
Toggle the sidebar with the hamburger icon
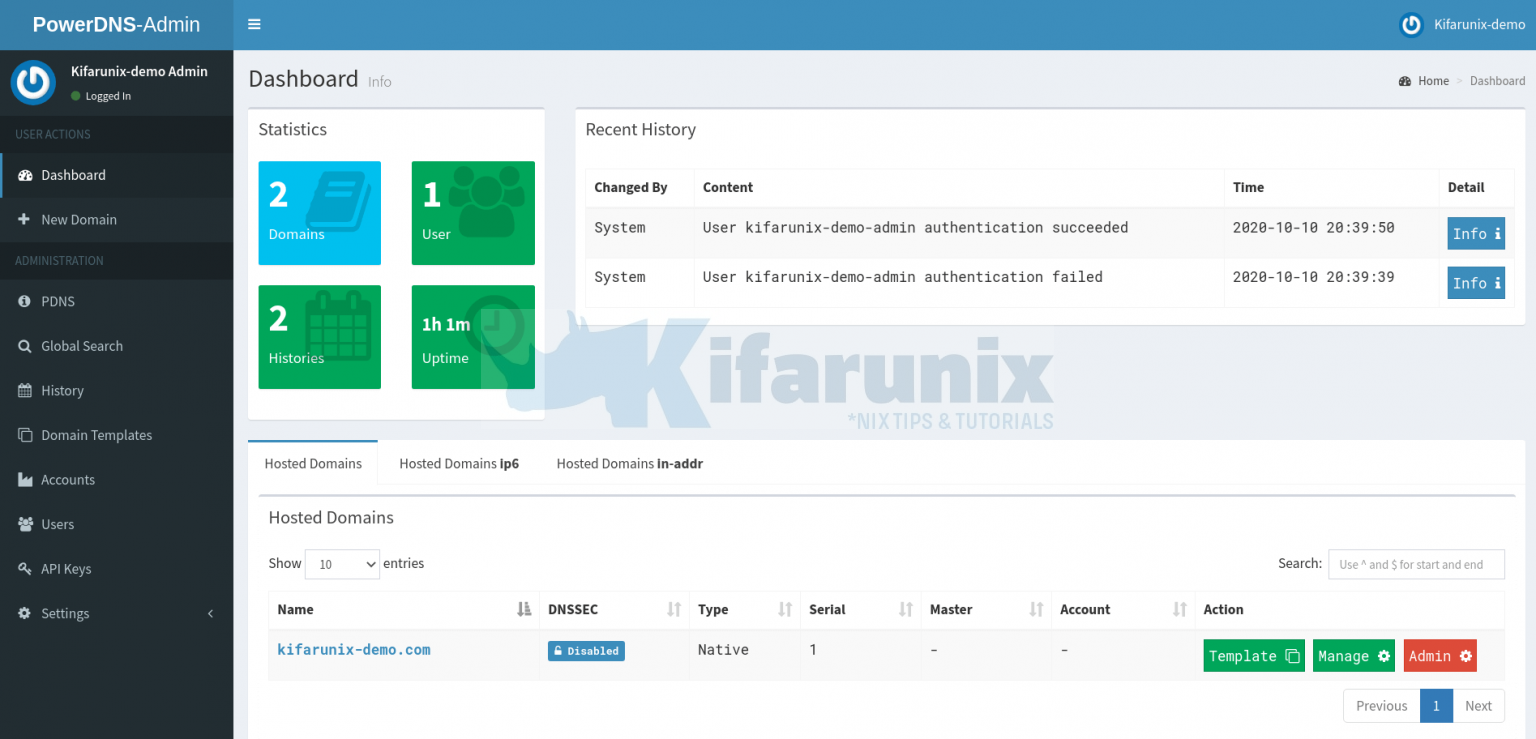pyautogui.click(x=253, y=24)
